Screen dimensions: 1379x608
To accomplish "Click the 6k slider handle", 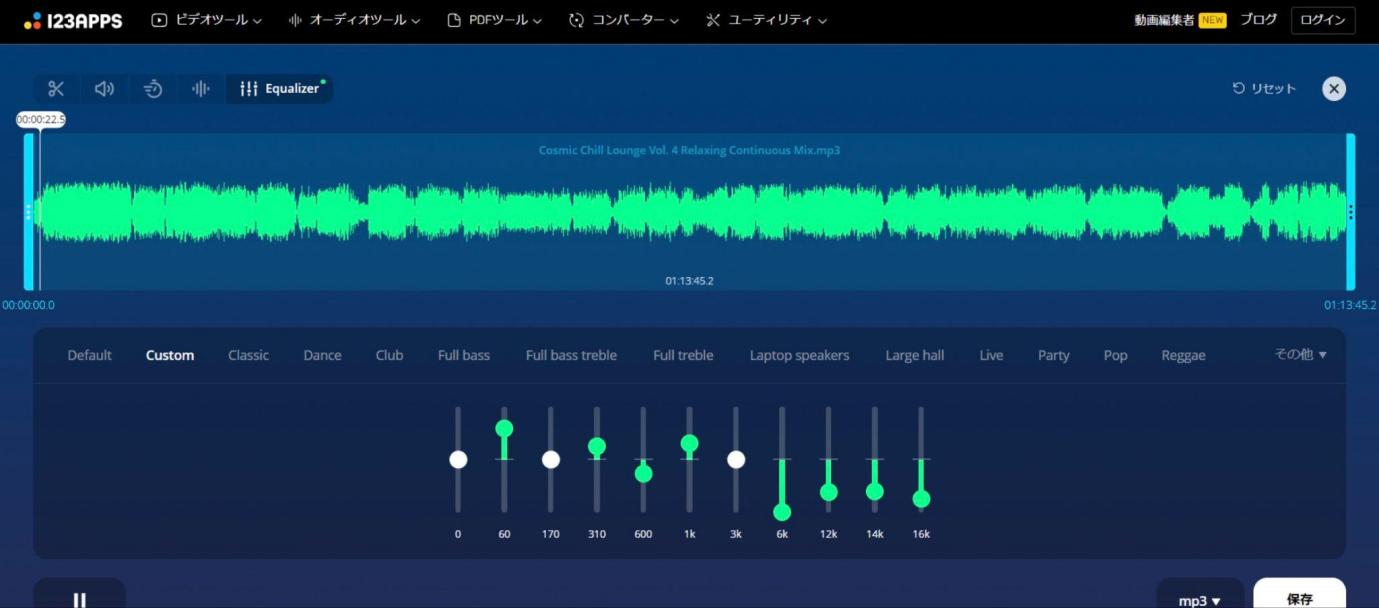I will pyautogui.click(x=782, y=512).
